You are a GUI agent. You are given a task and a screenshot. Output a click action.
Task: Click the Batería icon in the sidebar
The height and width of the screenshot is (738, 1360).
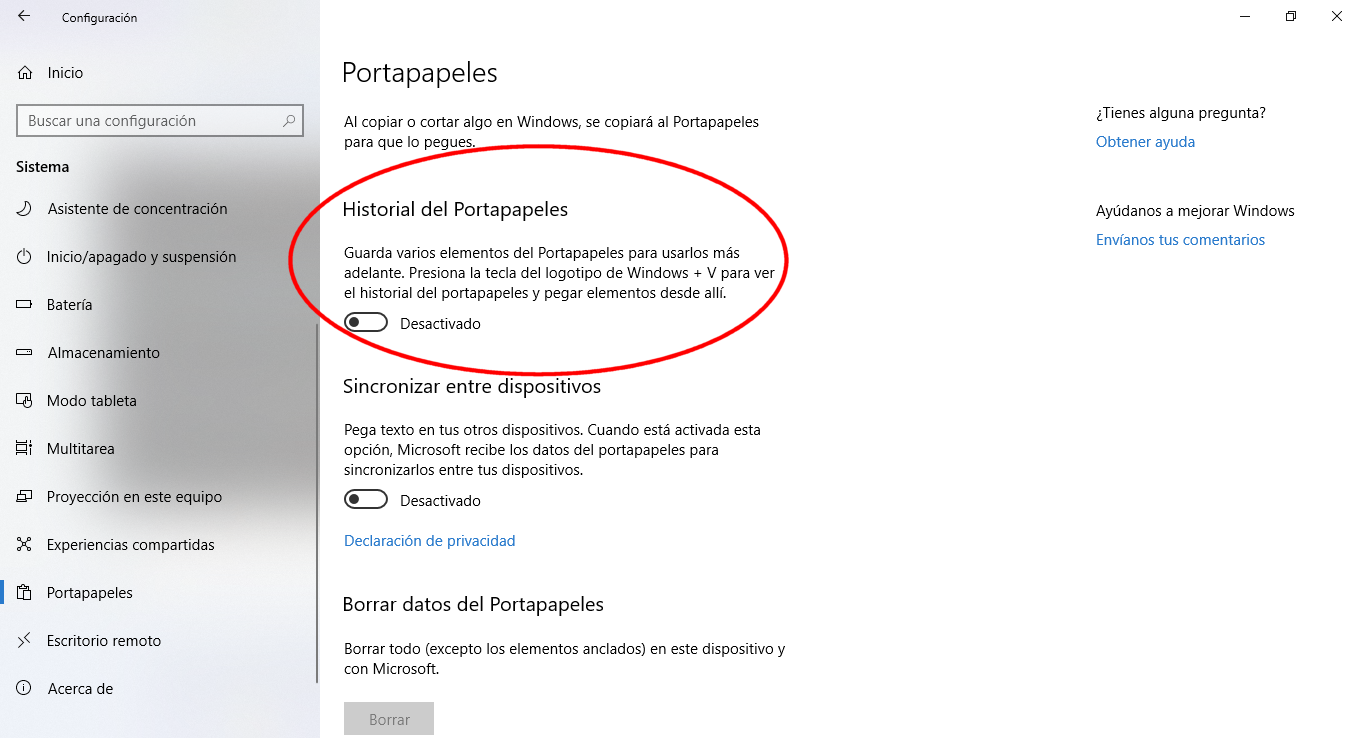(25, 305)
